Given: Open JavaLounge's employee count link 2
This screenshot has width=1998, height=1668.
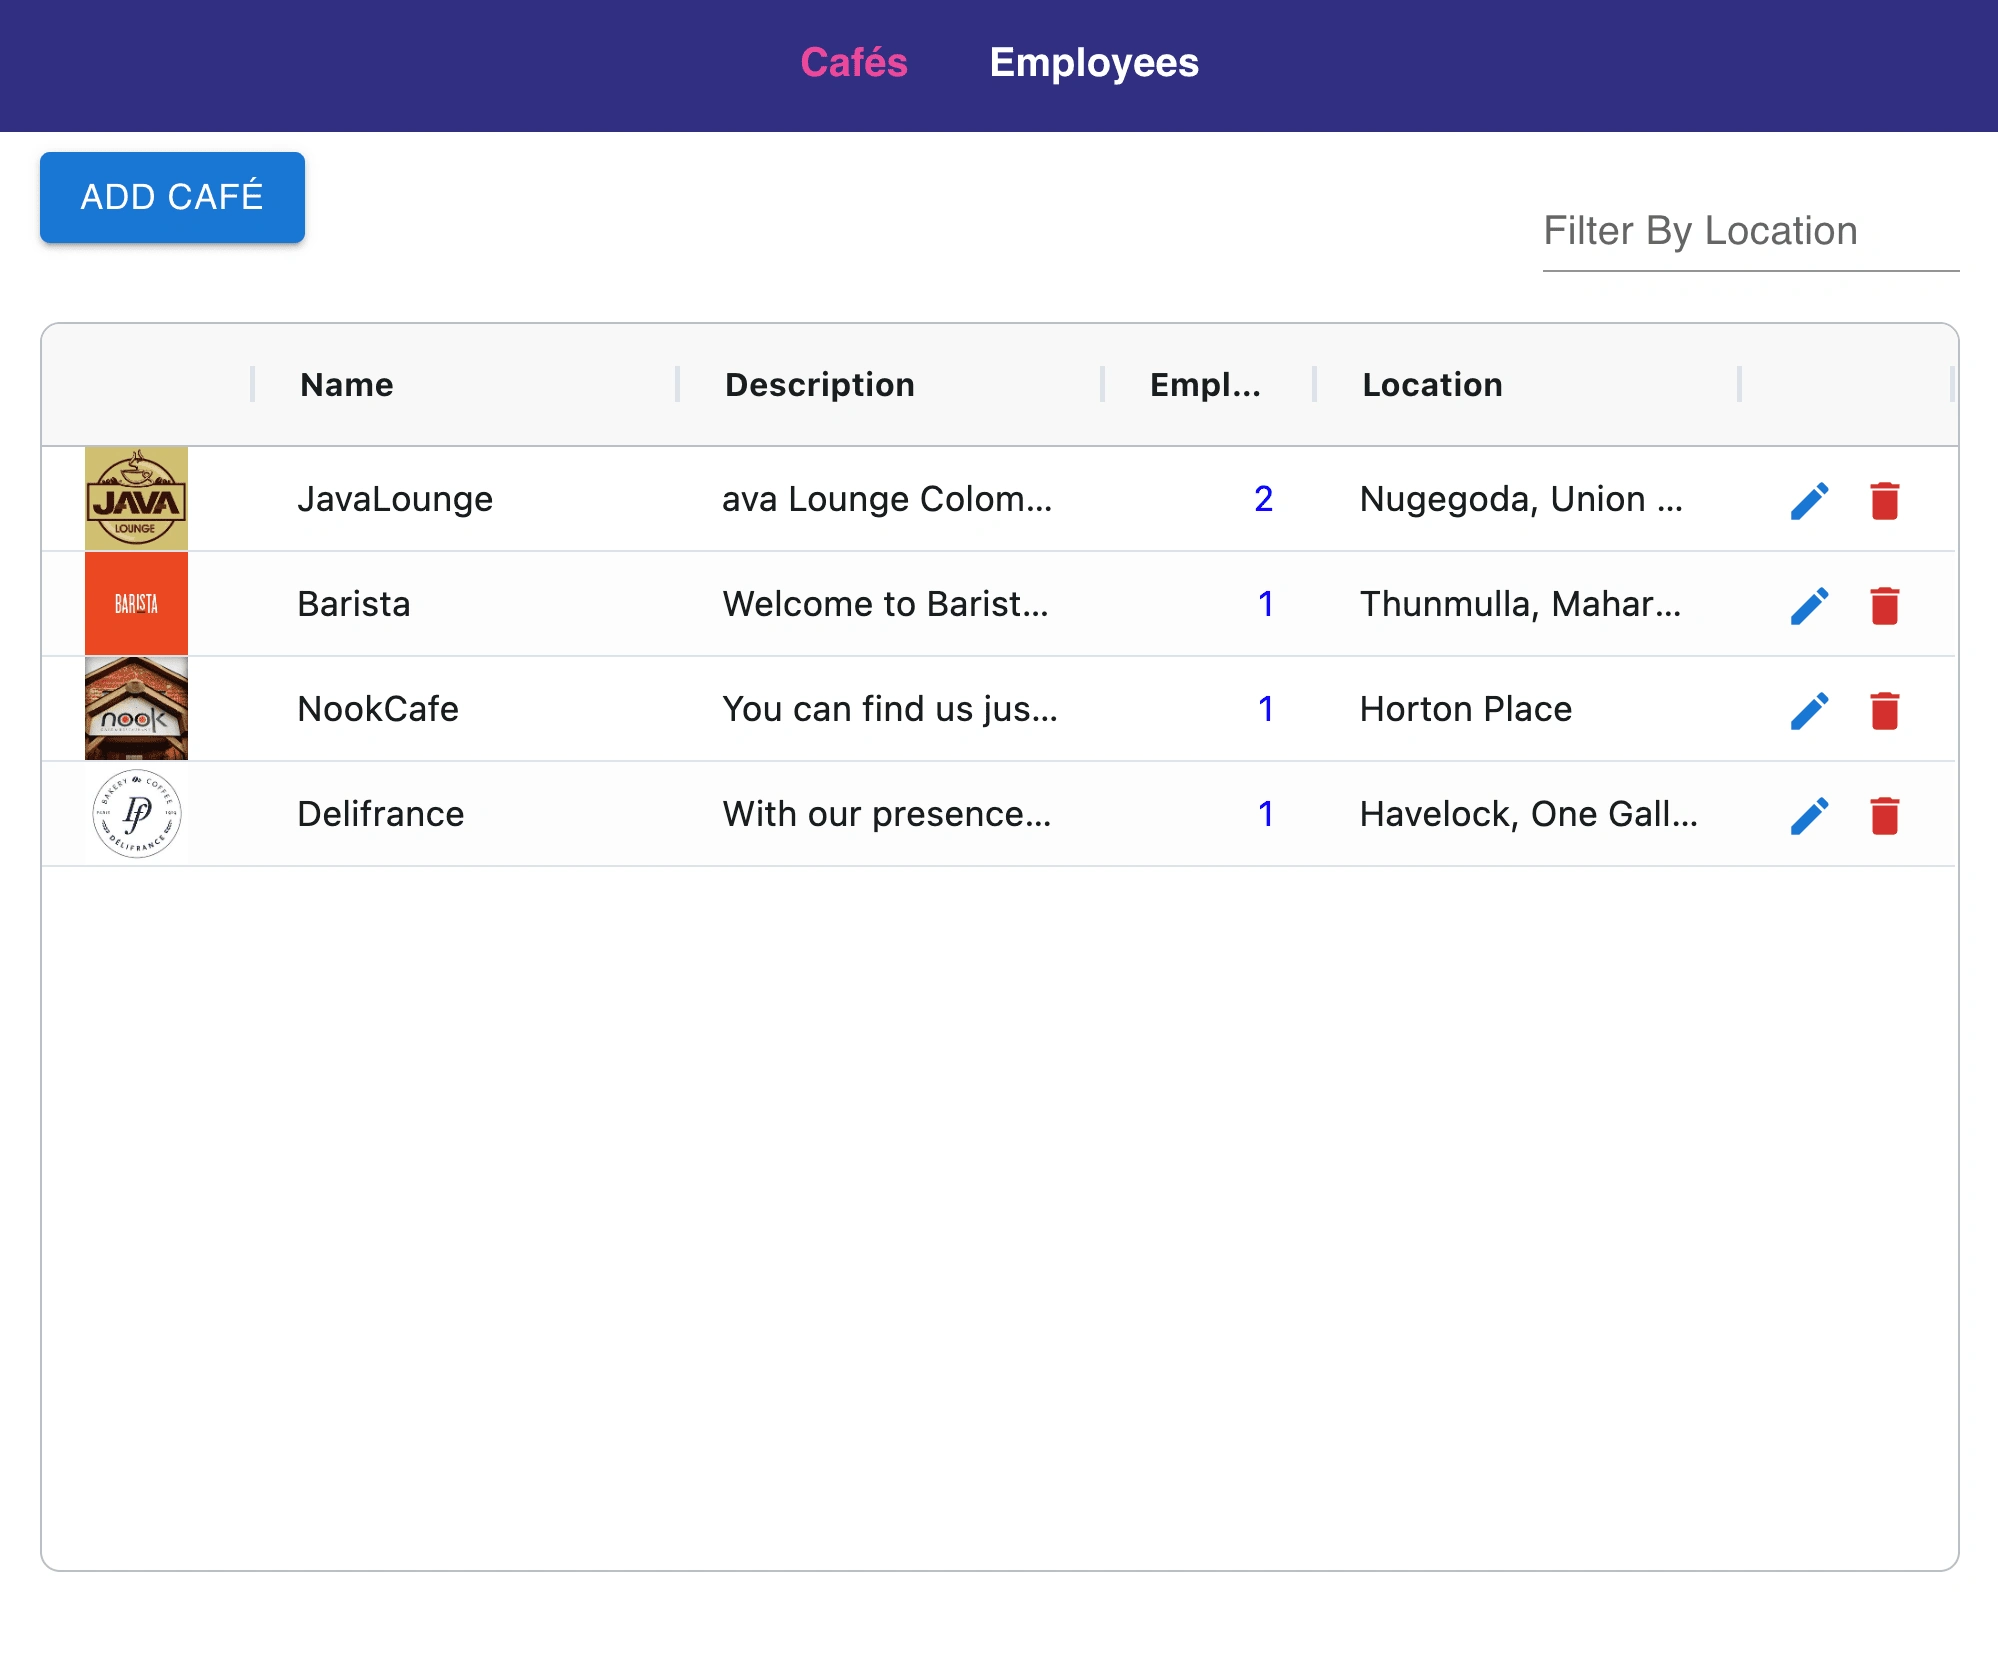Looking at the screenshot, I should [x=1263, y=499].
